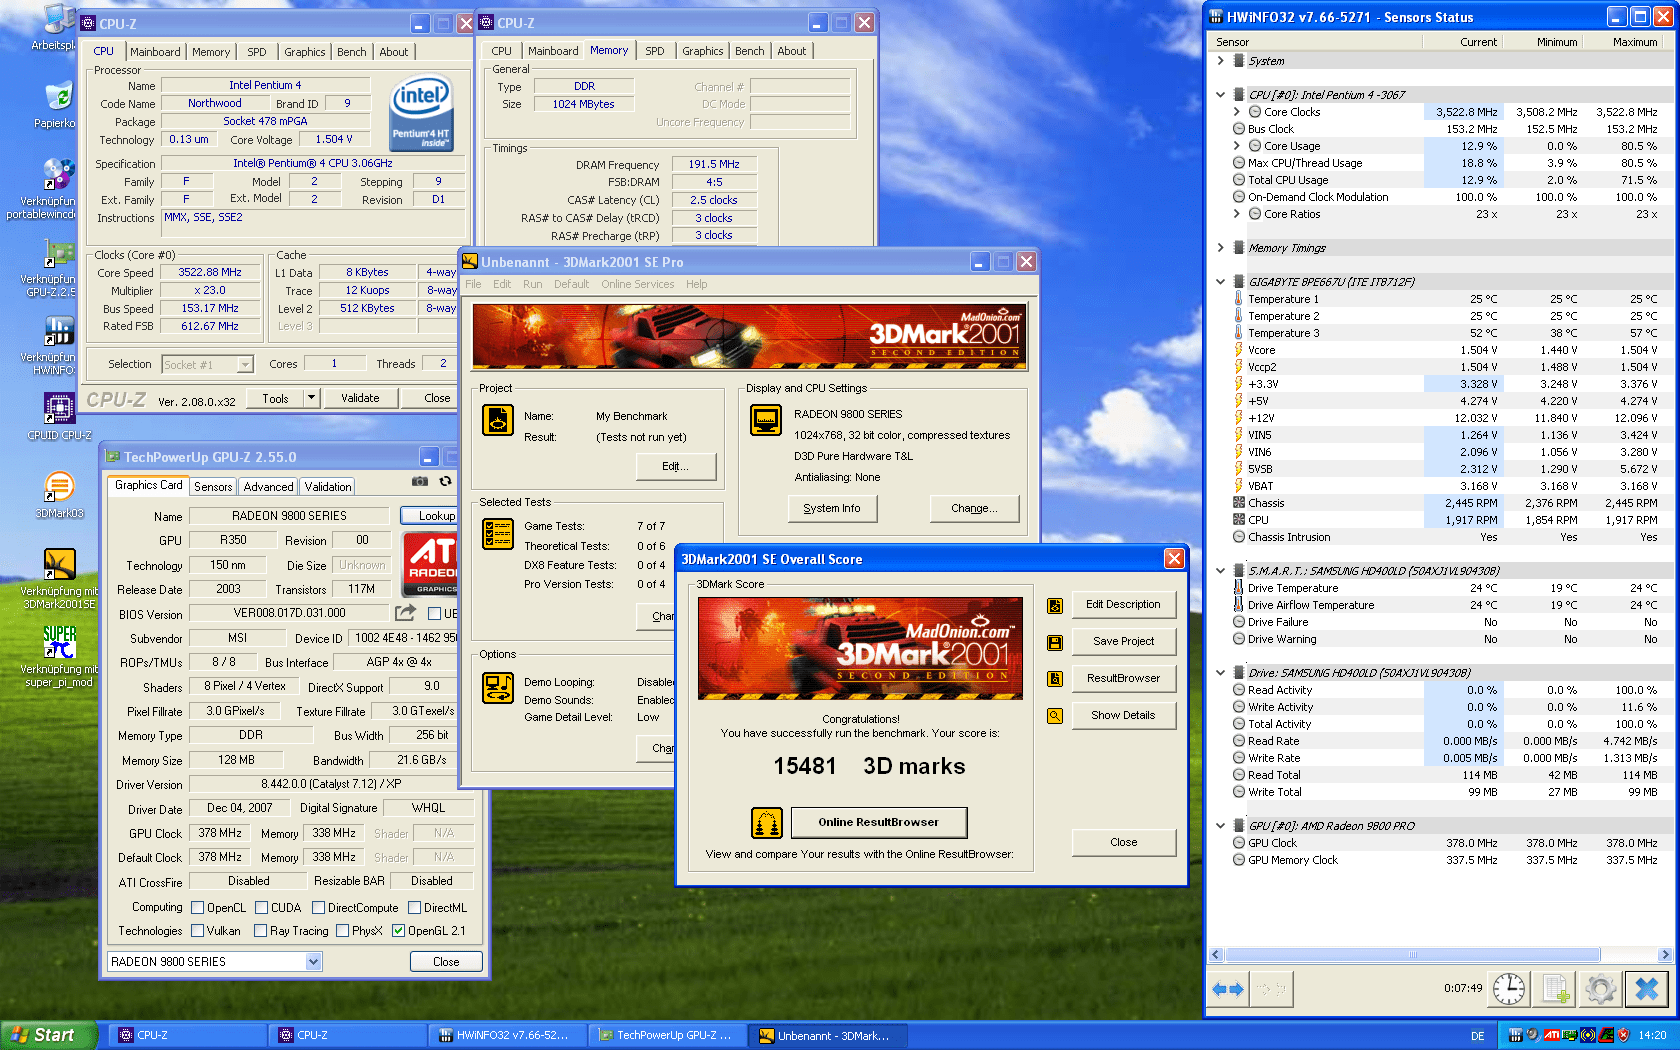Image resolution: width=1680 pixels, height=1050 pixels.
Task: Click the HWiNFO scrollbar right arrow
Action: (1665, 955)
